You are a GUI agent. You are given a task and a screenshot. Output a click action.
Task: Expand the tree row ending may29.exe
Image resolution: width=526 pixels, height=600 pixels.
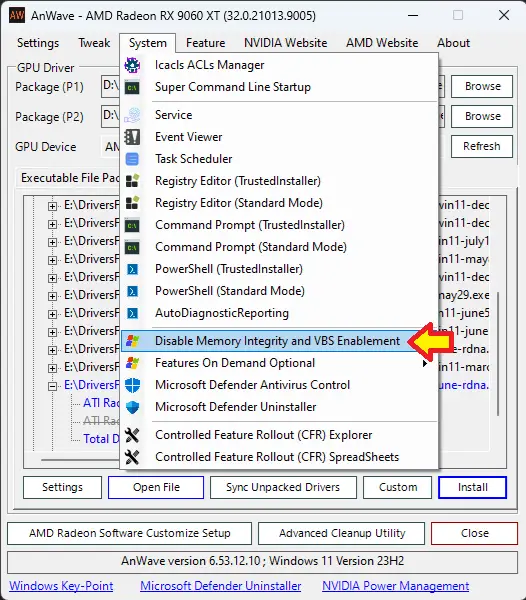[x=52, y=296]
